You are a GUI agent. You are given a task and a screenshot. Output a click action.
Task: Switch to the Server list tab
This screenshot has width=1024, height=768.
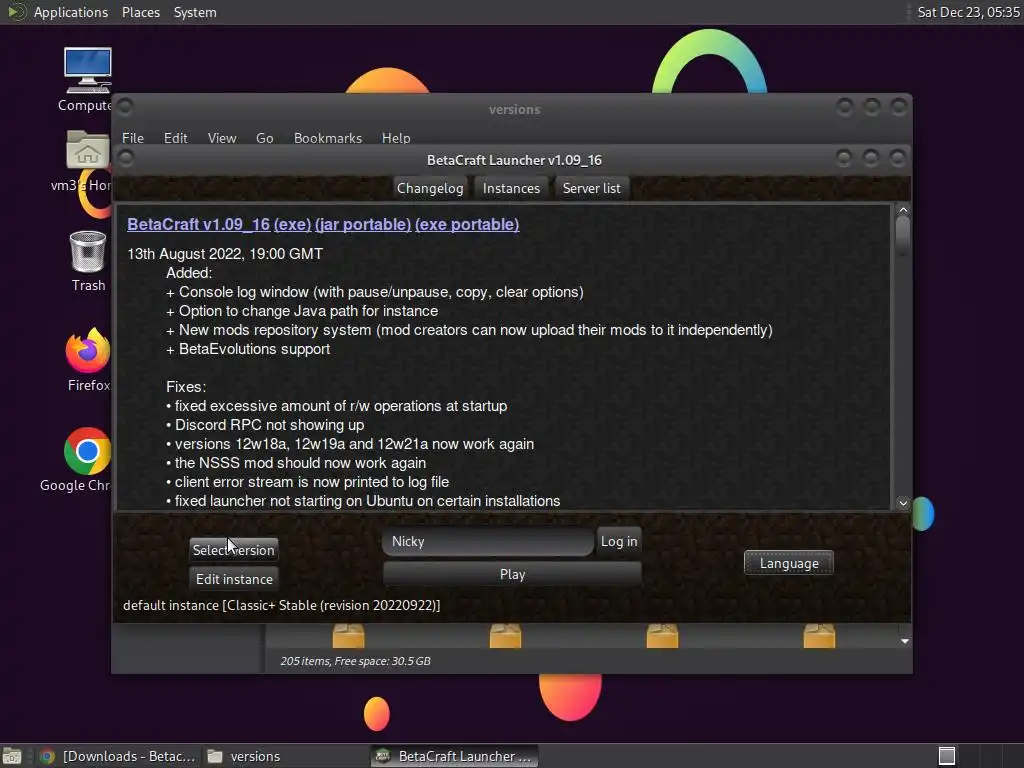592,188
